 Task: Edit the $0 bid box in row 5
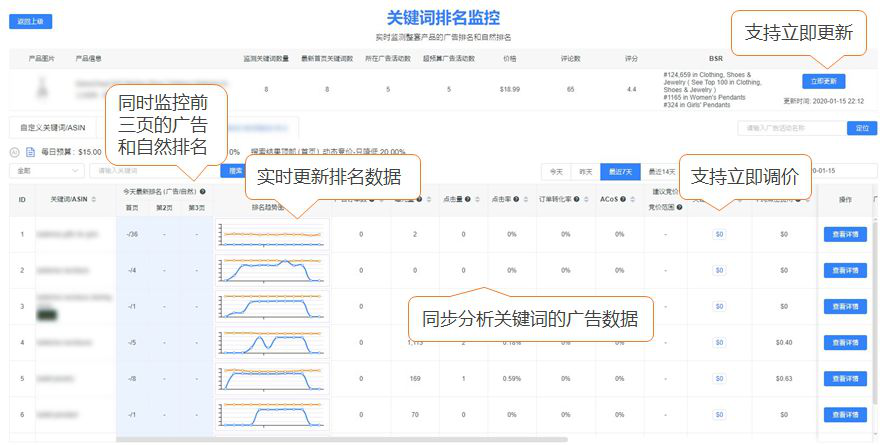[x=719, y=379]
